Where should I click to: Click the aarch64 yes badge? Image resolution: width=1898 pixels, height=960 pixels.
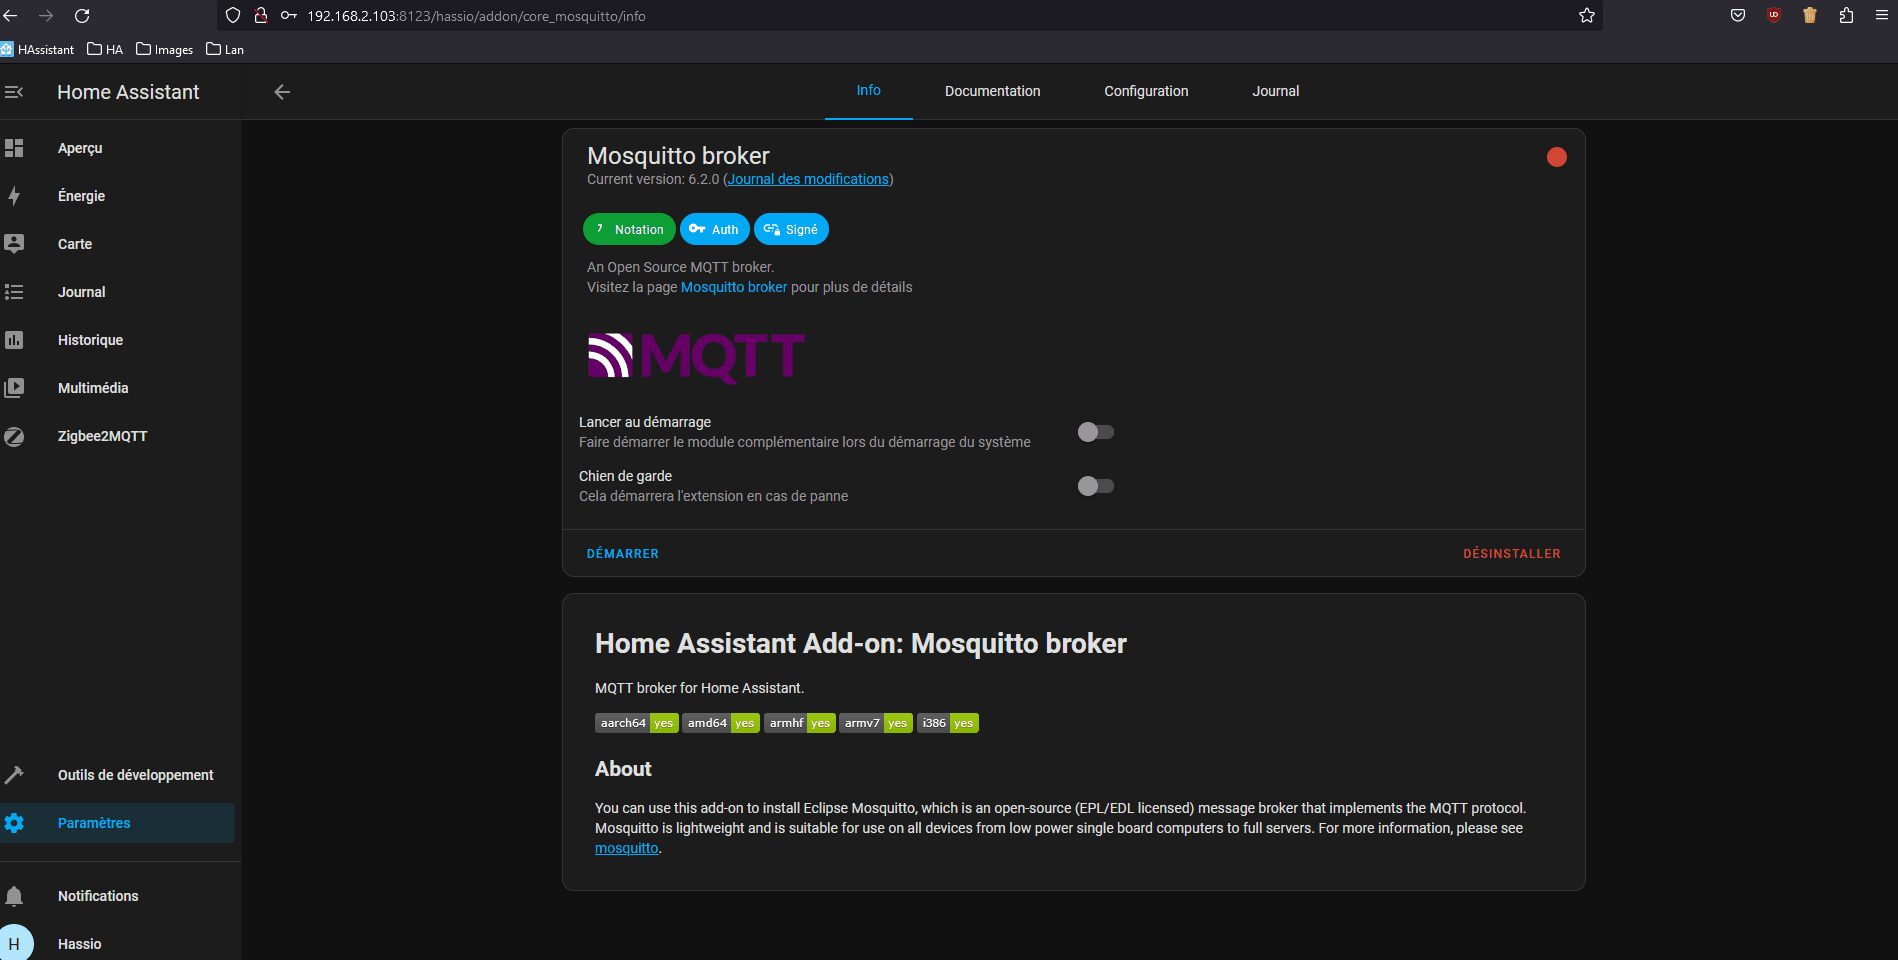[x=636, y=723]
